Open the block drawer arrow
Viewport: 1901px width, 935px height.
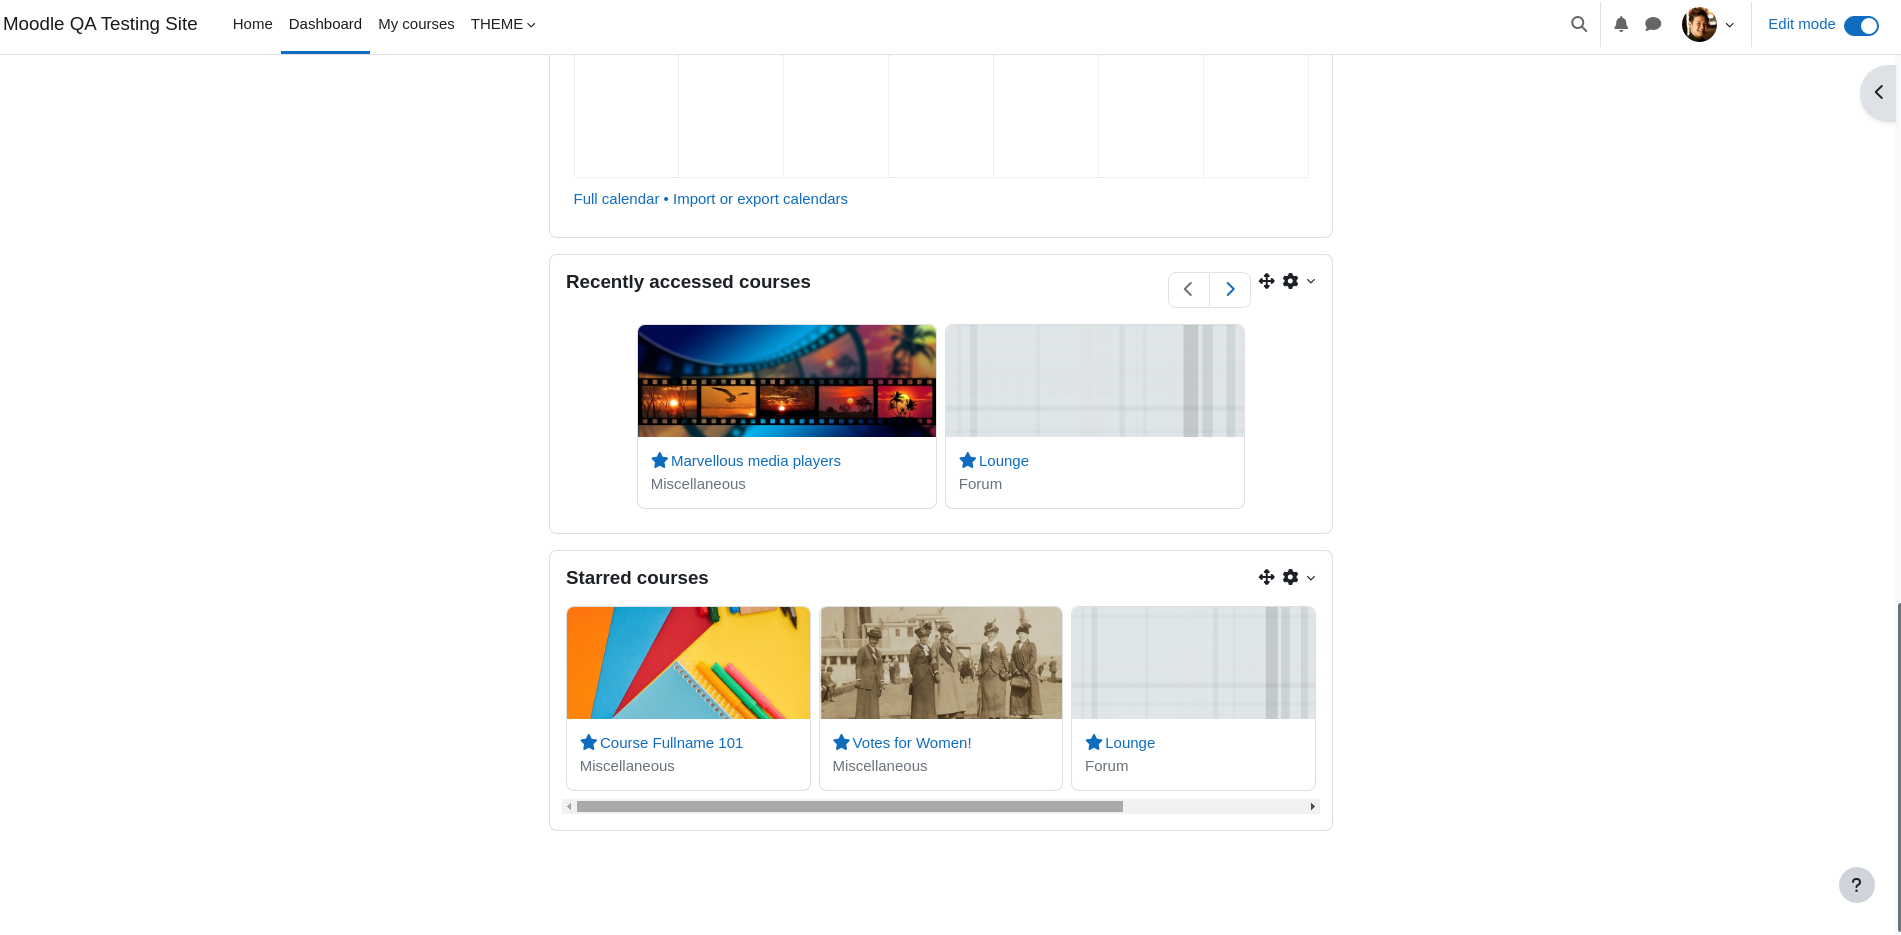tap(1879, 92)
